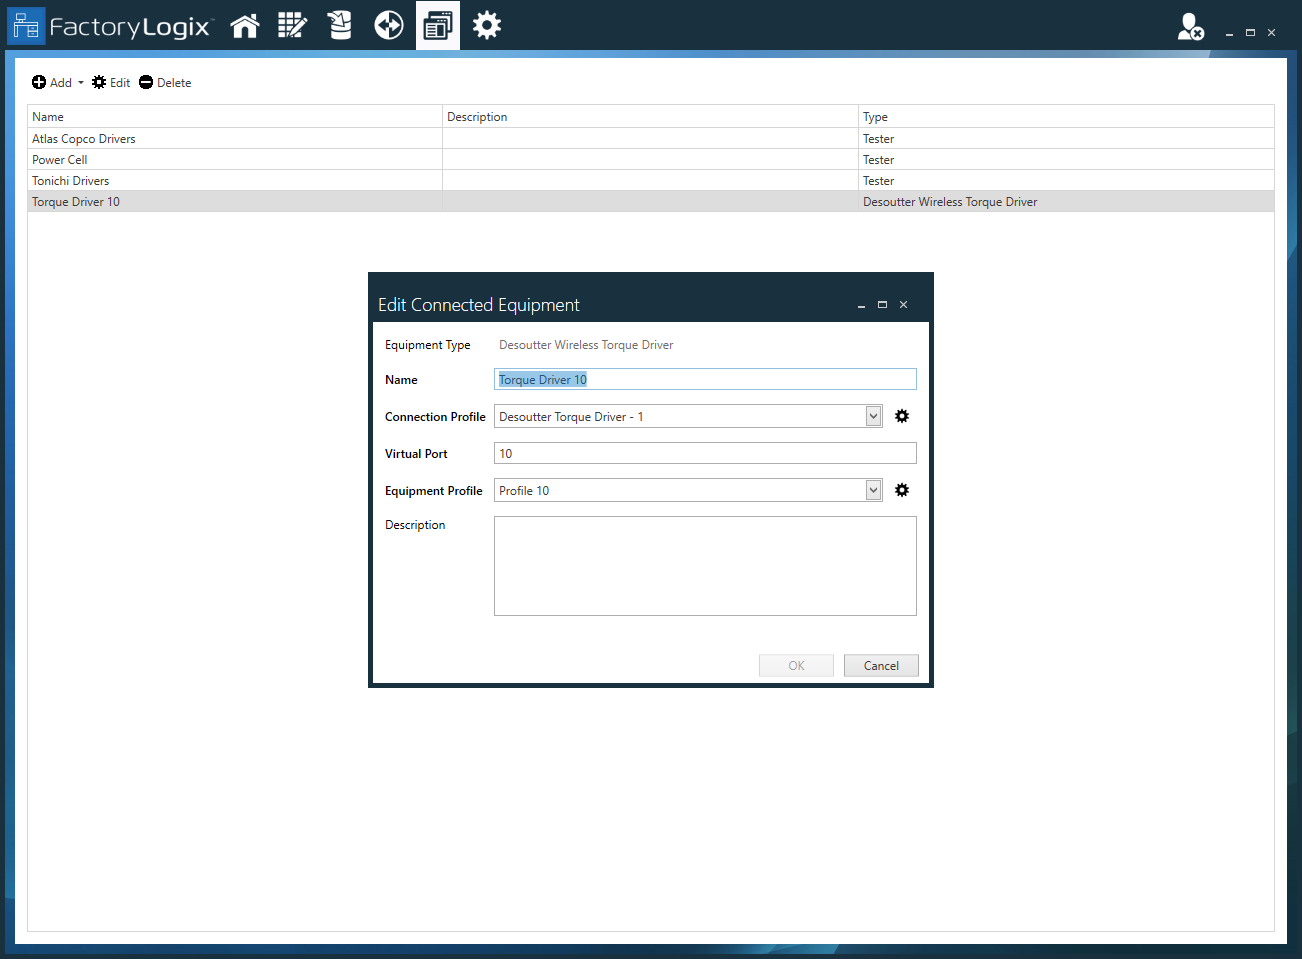Sort by the Type column header
The image size is (1302, 959).
click(x=875, y=117)
